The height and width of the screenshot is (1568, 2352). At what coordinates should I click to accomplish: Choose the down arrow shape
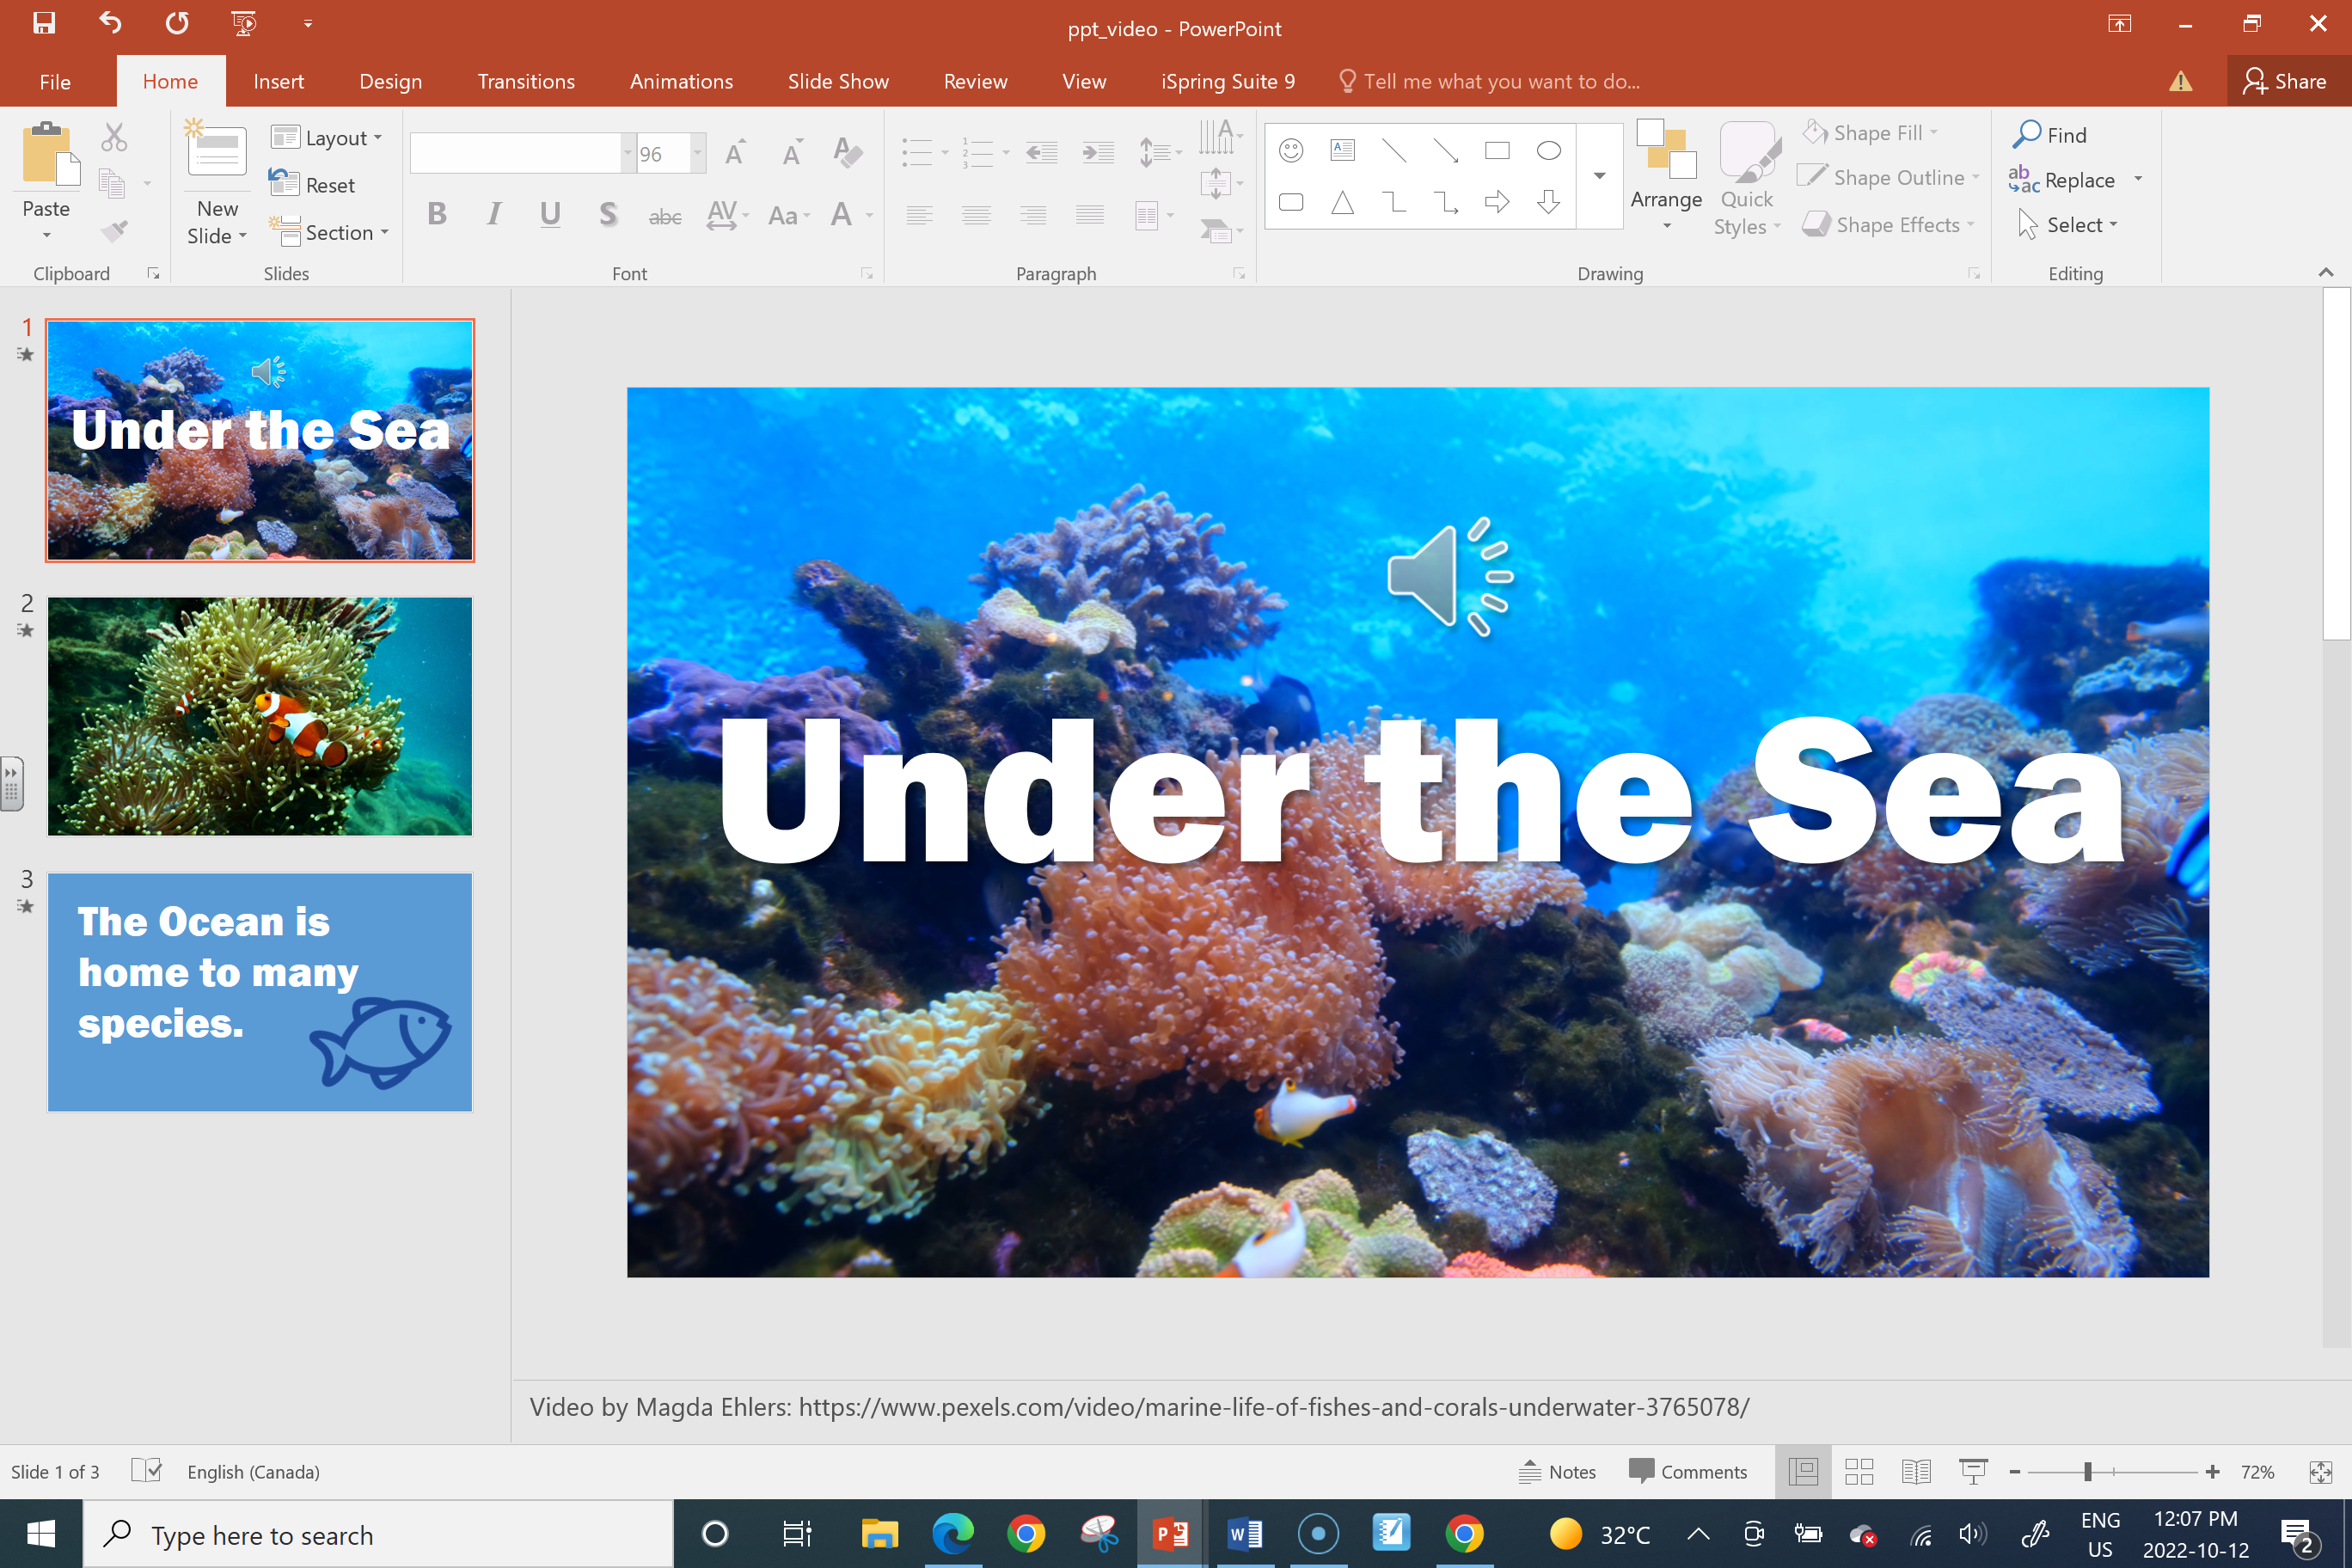pyautogui.click(x=1549, y=203)
